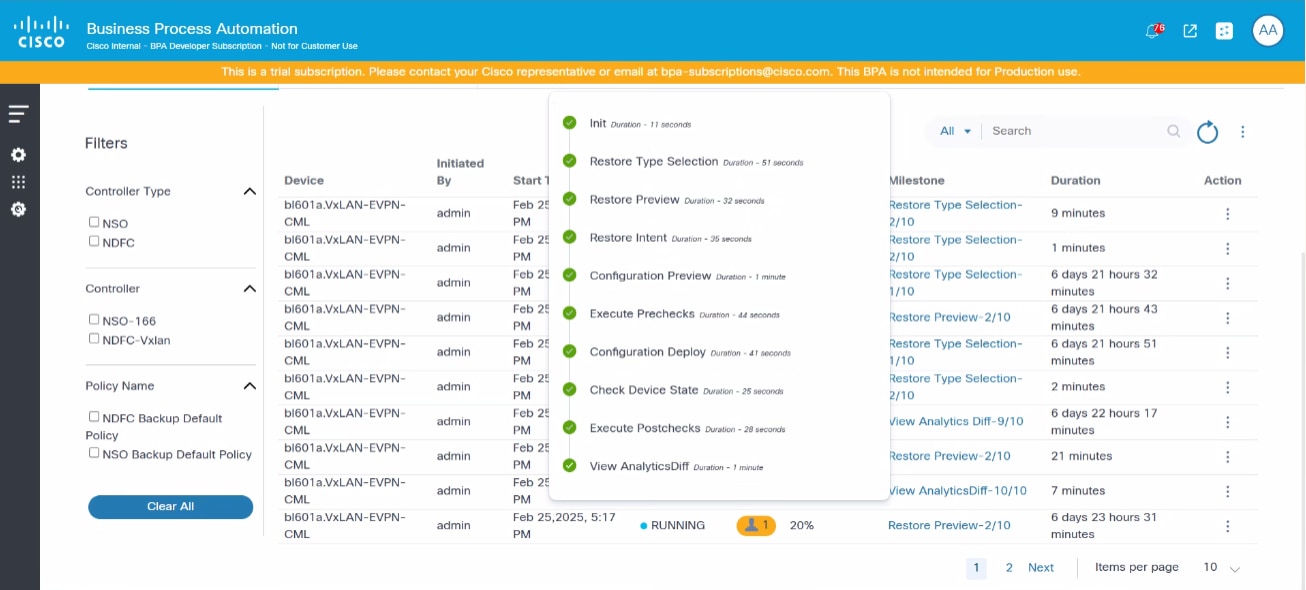Collapse the Controller Type filter section
1306x590 pixels.
pyautogui.click(x=249, y=191)
